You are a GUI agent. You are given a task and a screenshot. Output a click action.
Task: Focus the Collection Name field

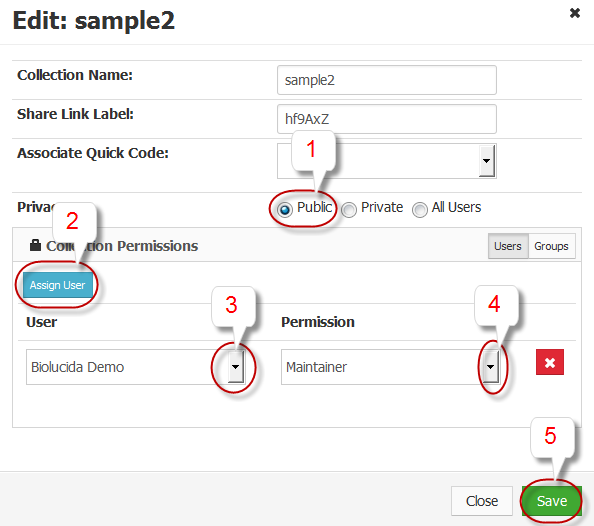pyautogui.click(x=386, y=80)
